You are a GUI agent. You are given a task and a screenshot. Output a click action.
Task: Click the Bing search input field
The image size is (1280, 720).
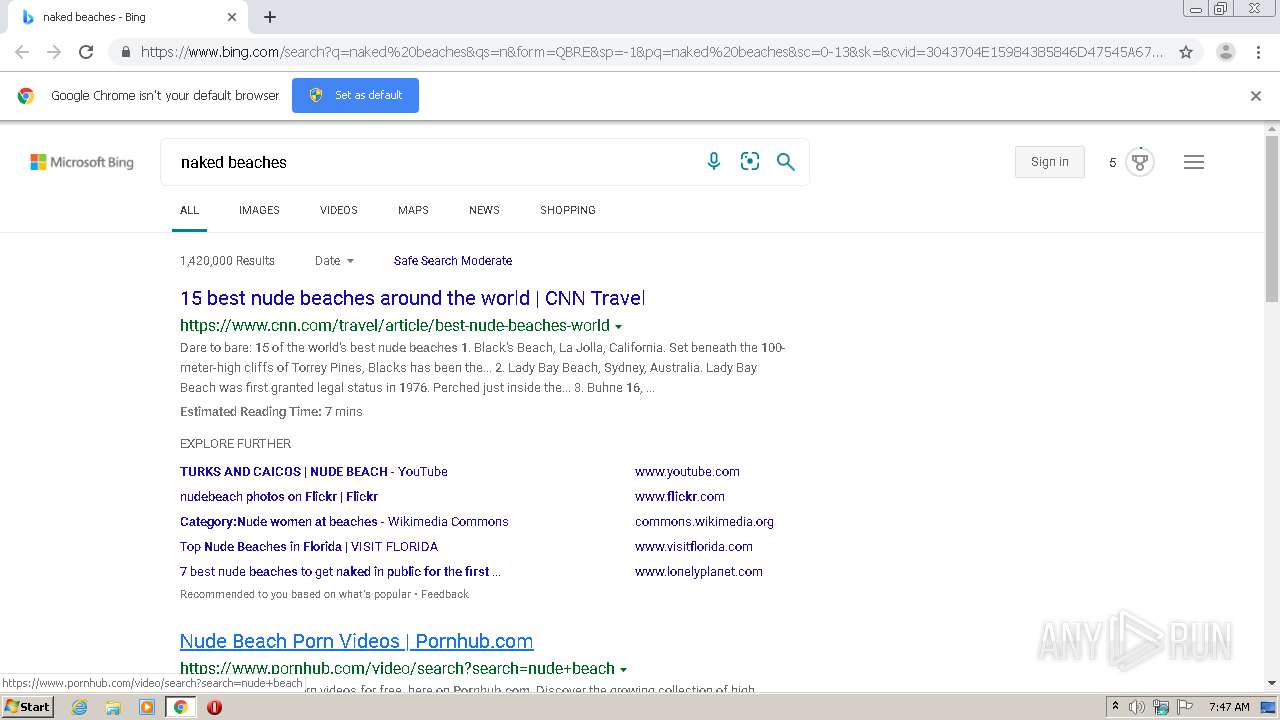pos(435,162)
